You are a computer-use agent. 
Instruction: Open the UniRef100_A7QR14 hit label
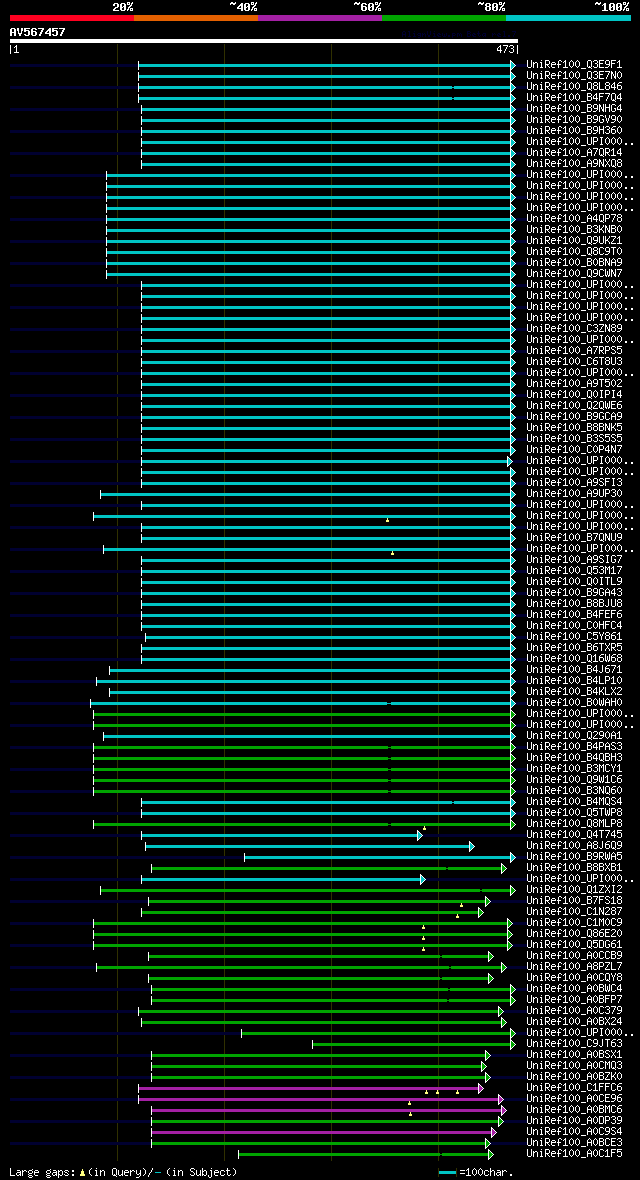click(x=574, y=153)
